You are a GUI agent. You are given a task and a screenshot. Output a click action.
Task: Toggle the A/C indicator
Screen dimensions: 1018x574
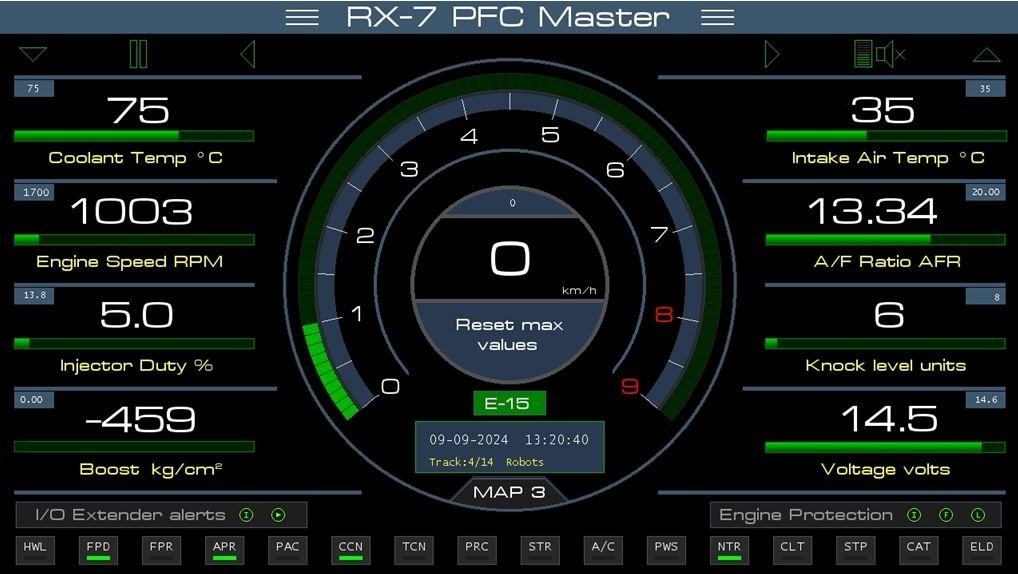point(603,549)
